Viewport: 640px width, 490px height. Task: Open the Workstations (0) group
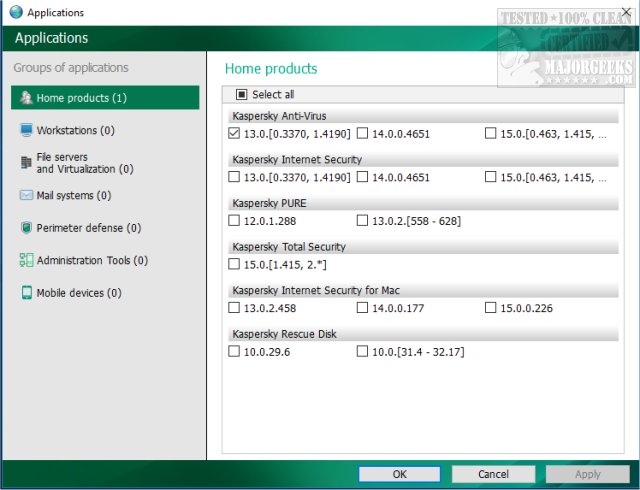(x=76, y=130)
